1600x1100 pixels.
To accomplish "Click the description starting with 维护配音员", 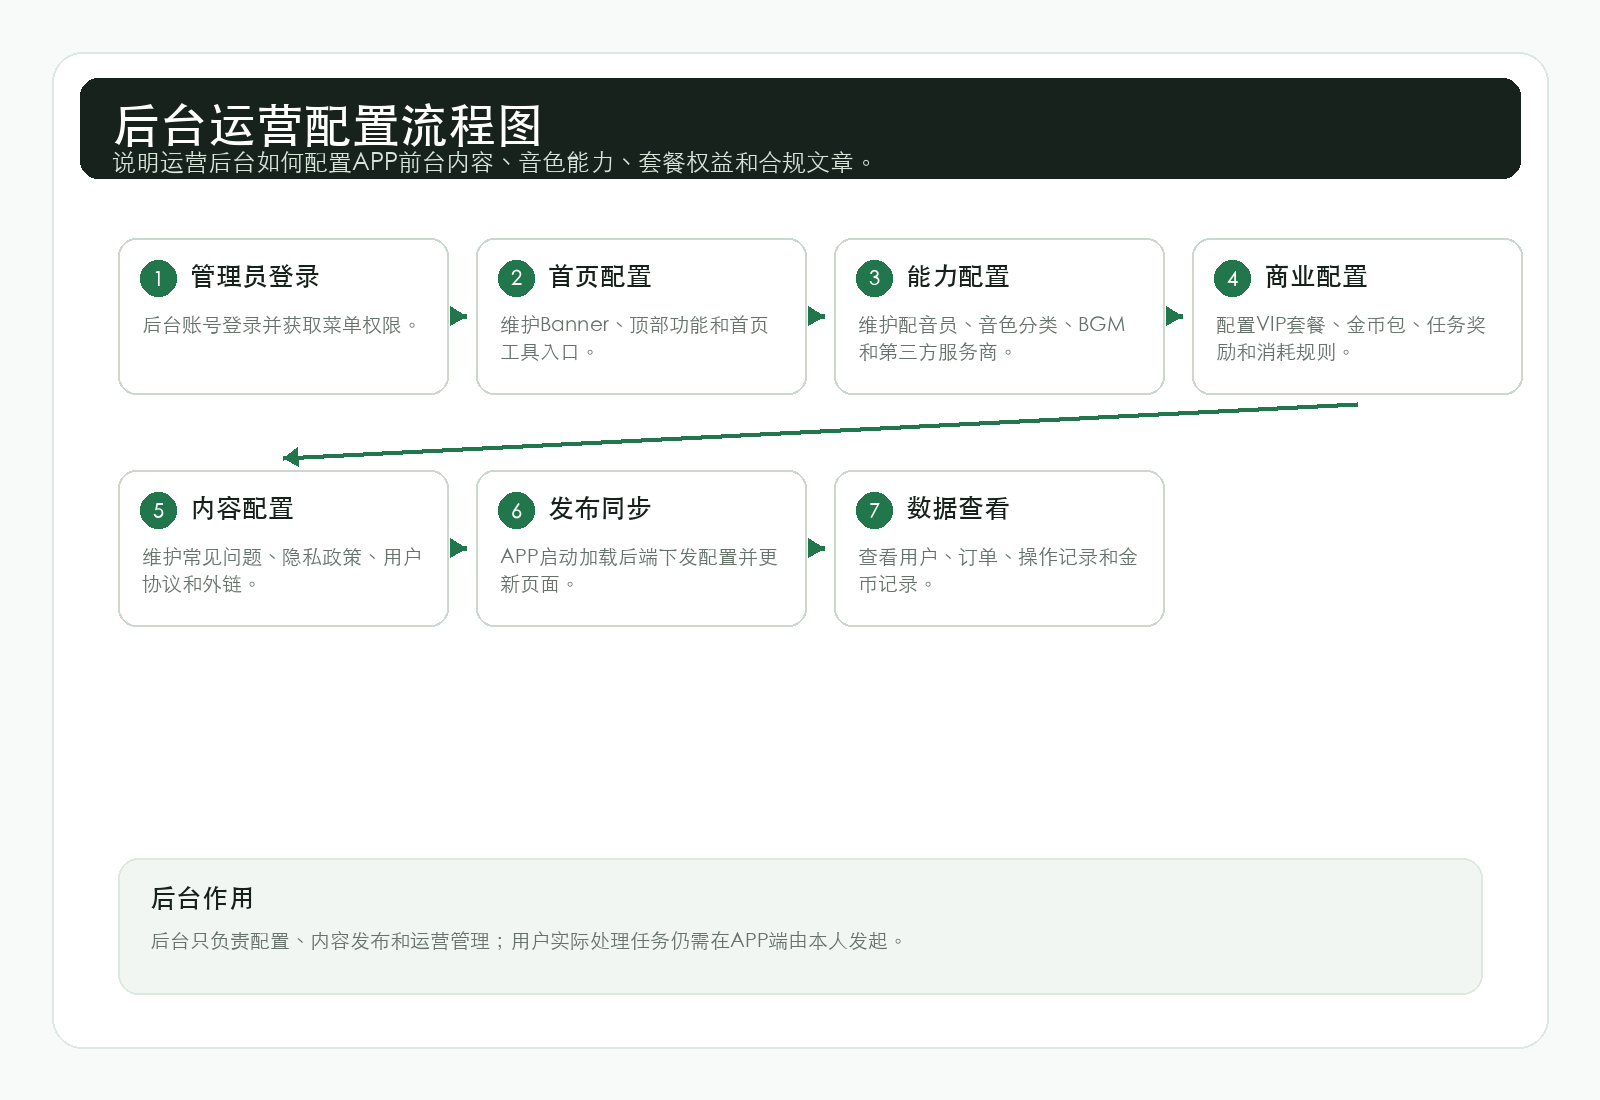I will (x=992, y=338).
